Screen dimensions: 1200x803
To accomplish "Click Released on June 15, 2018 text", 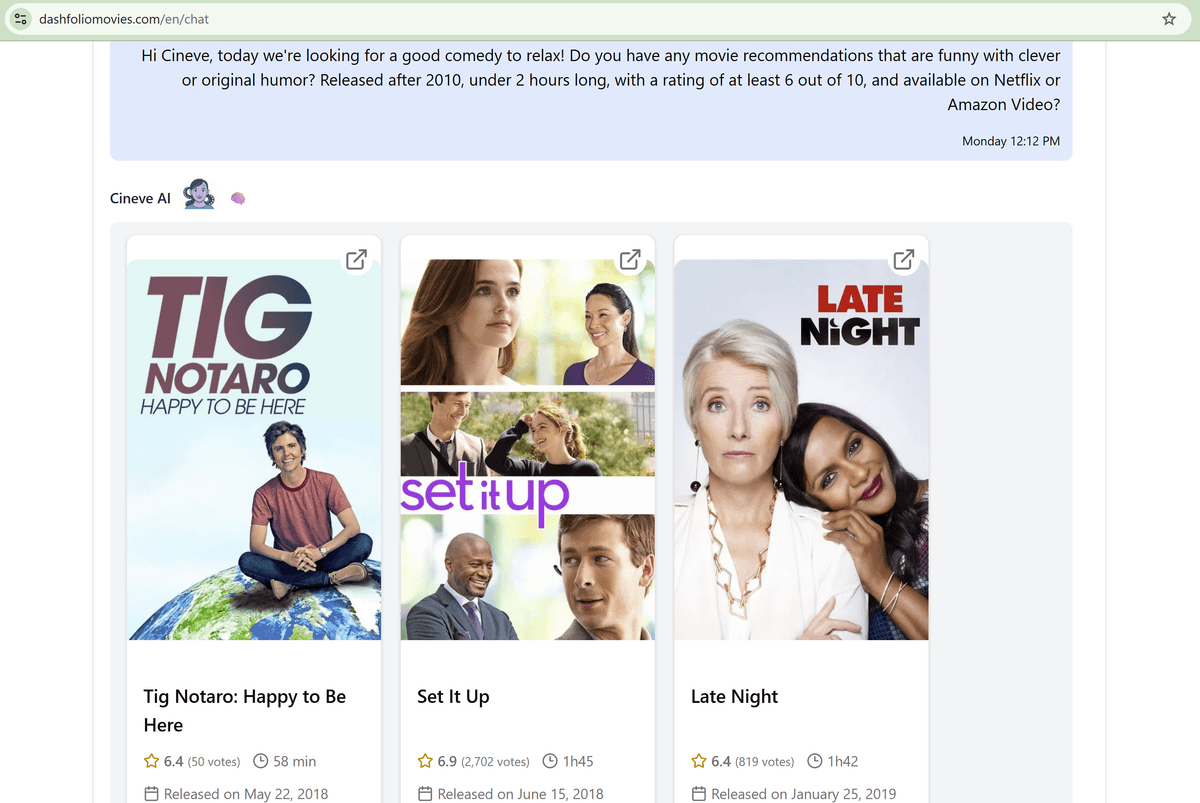I will click(x=520, y=794).
